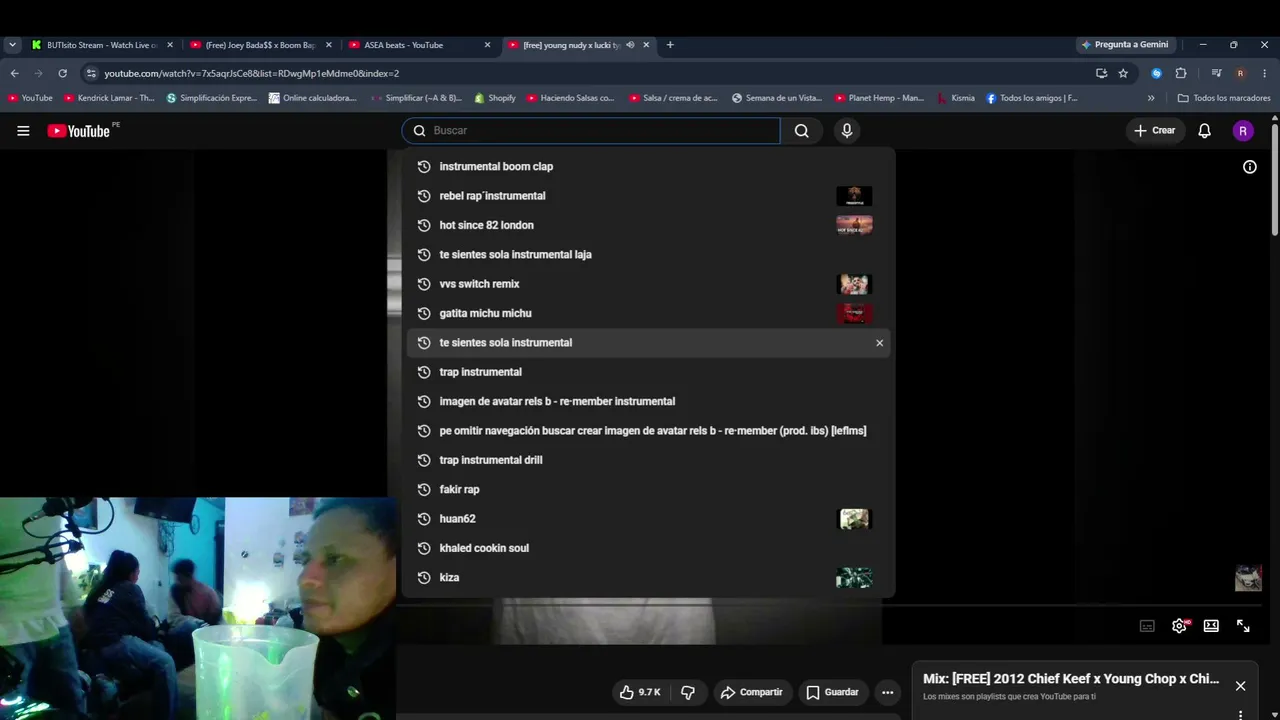
Task: Click the install app icon in address bar
Action: (1102, 73)
